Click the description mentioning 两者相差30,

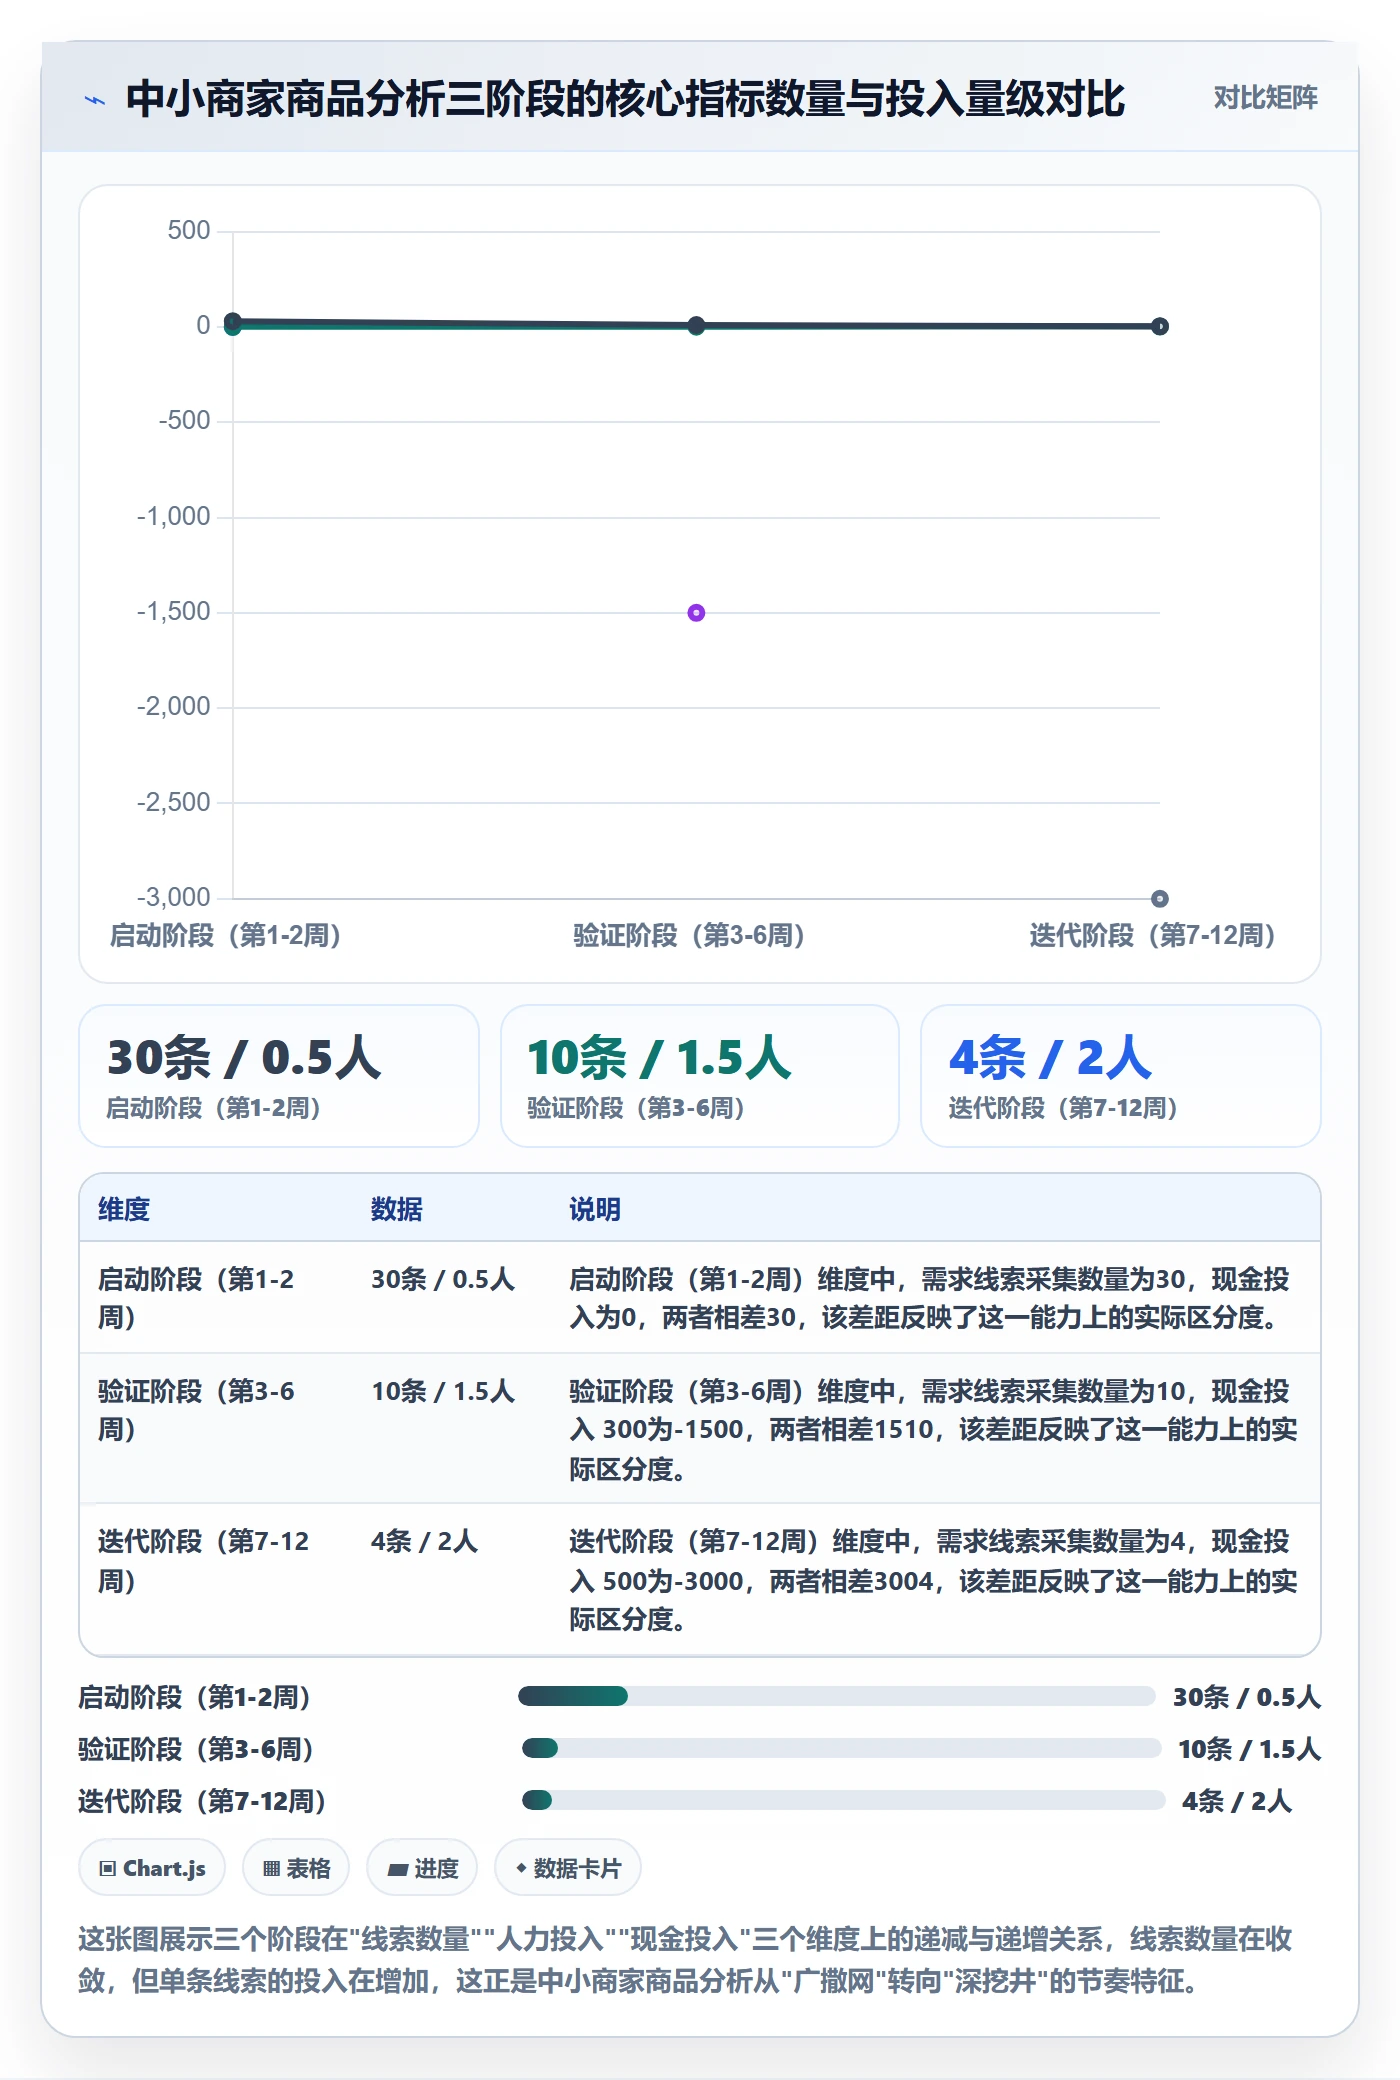[929, 1298]
